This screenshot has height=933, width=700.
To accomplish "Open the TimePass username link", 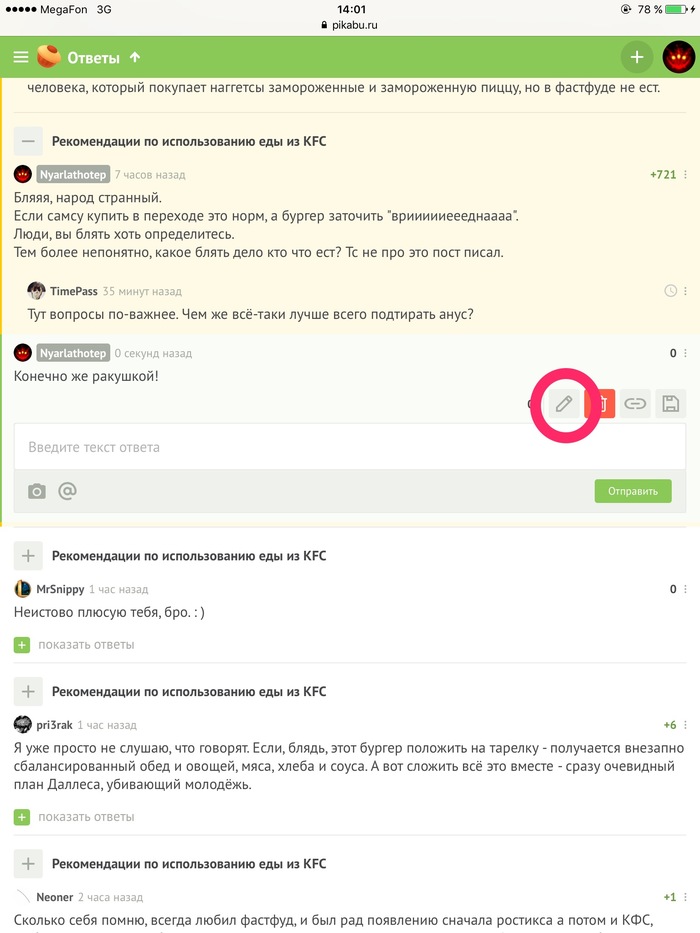I will pyautogui.click(x=74, y=291).
